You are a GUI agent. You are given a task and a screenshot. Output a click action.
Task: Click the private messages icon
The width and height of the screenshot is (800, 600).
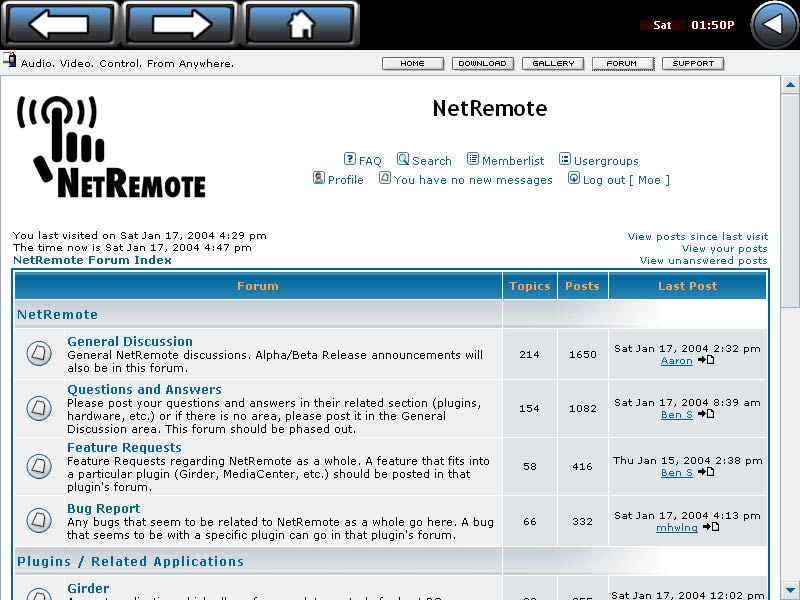(x=385, y=178)
